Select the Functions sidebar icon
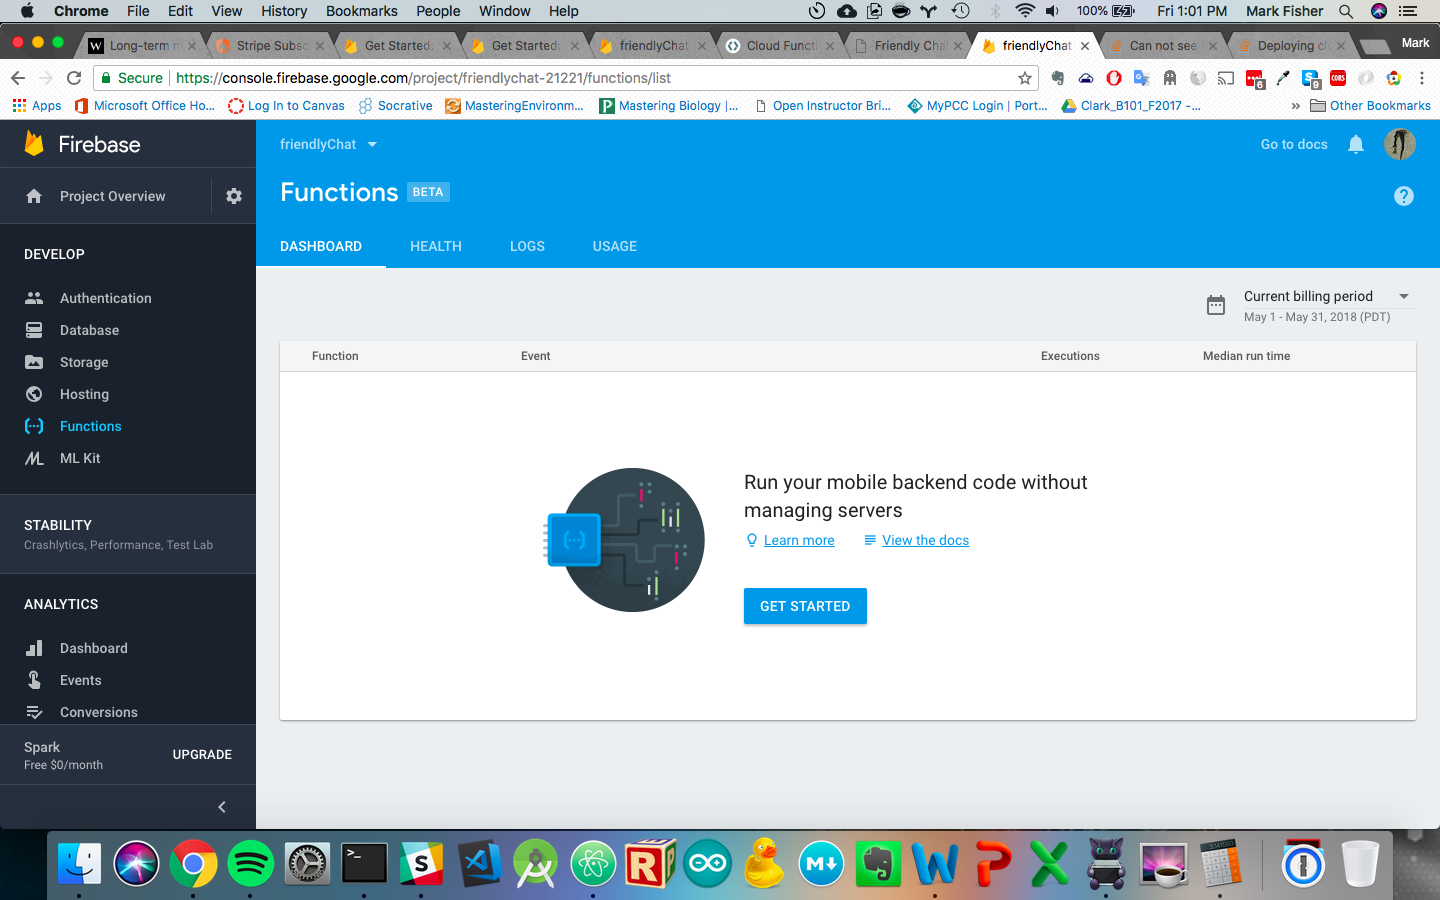Screen dimensions: 1440x900 (34, 426)
